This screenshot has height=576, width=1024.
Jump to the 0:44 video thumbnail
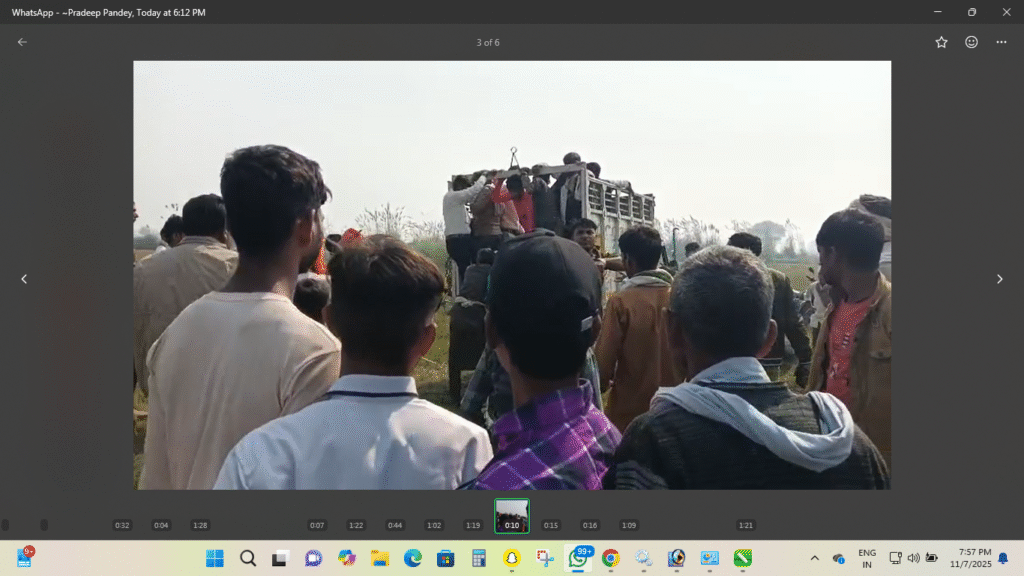coord(395,524)
